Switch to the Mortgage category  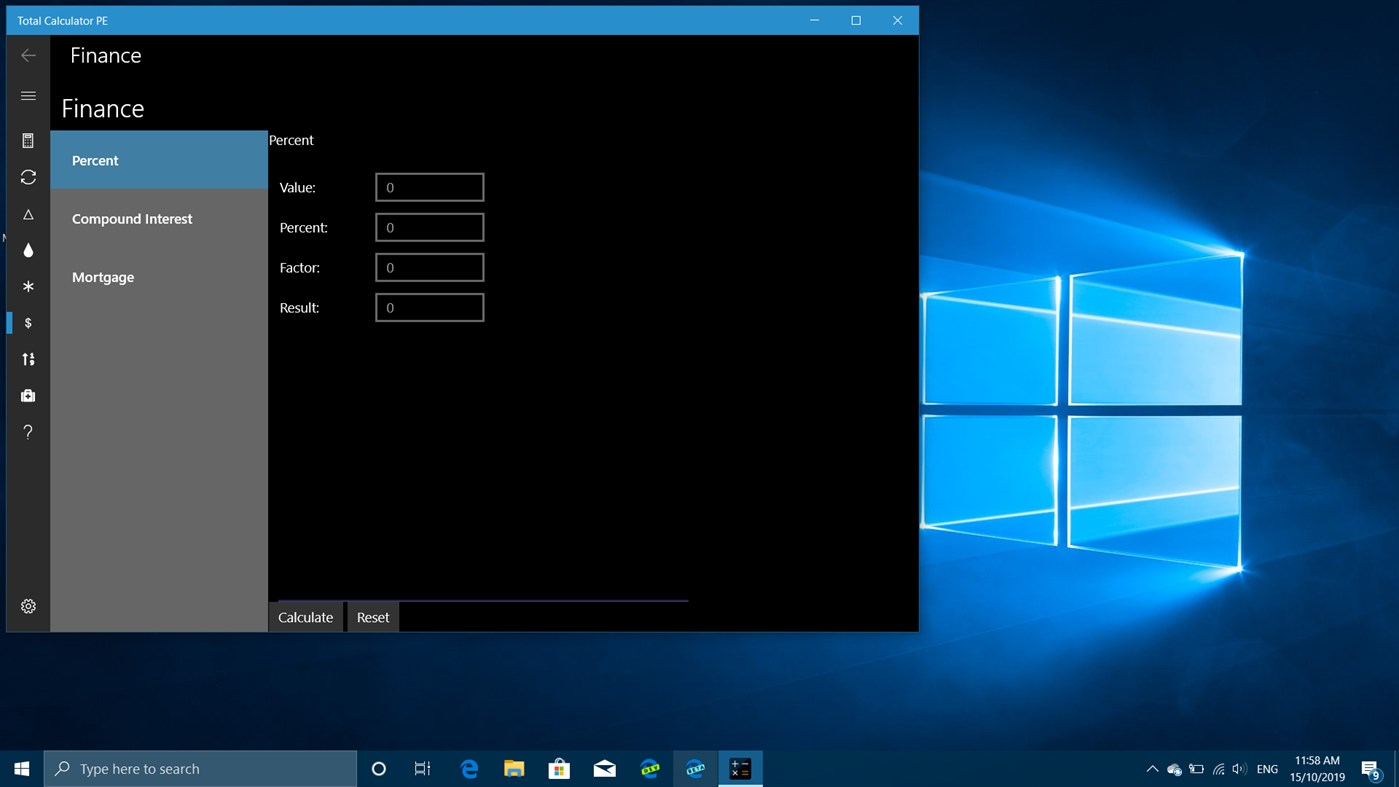103,277
